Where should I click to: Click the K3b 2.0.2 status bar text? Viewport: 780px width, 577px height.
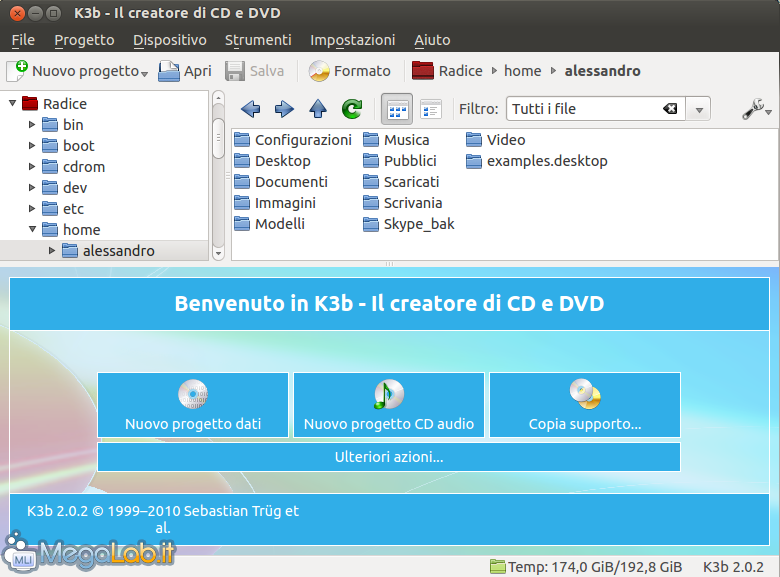point(733,567)
